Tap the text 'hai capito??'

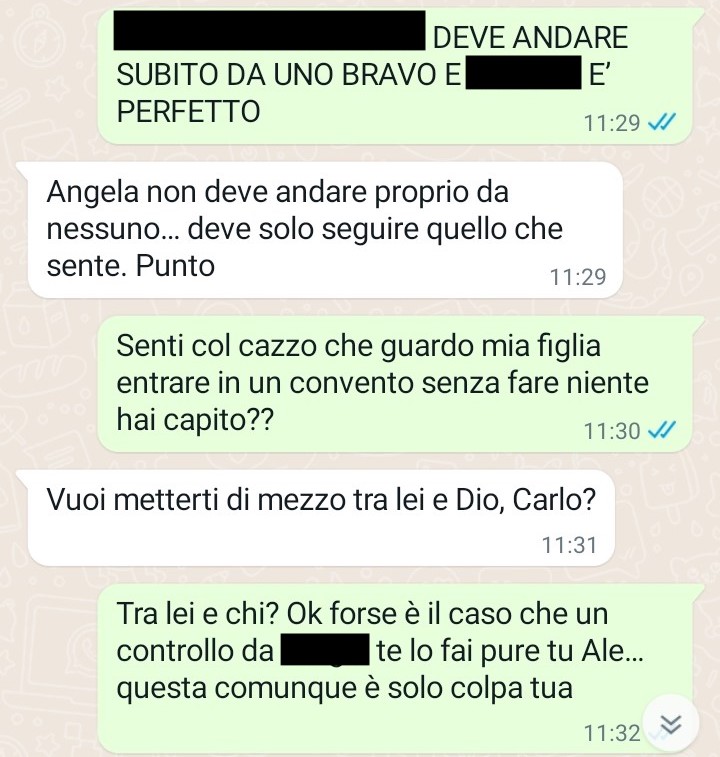click(195, 420)
